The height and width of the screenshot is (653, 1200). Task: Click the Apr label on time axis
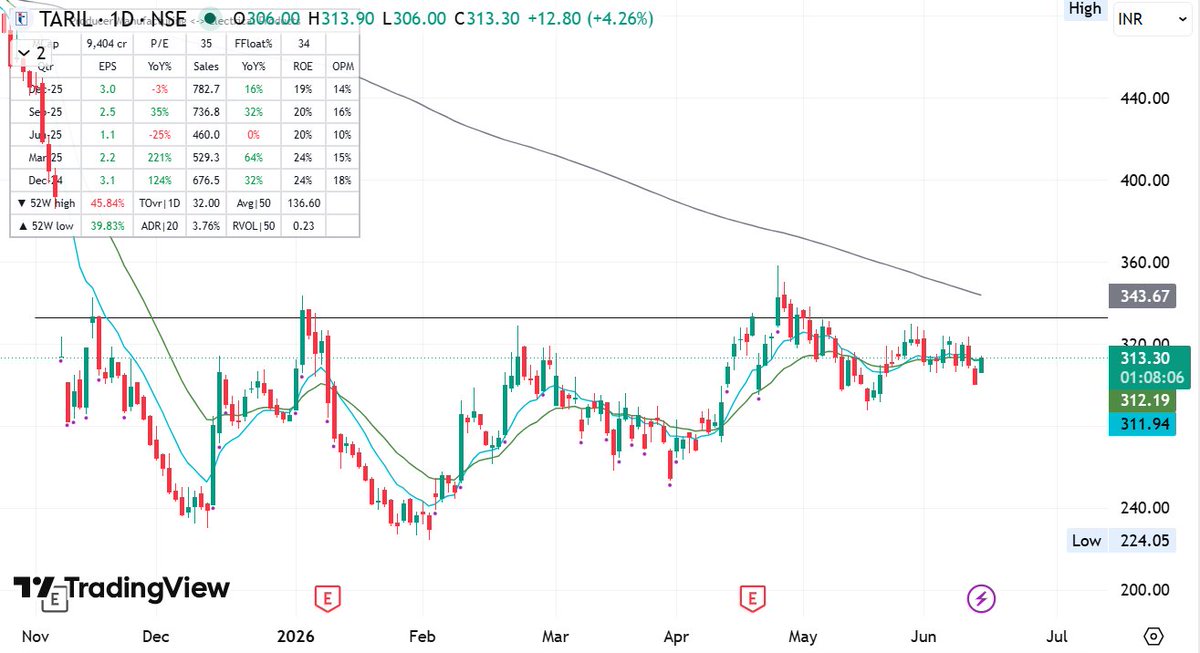coord(675,636)
